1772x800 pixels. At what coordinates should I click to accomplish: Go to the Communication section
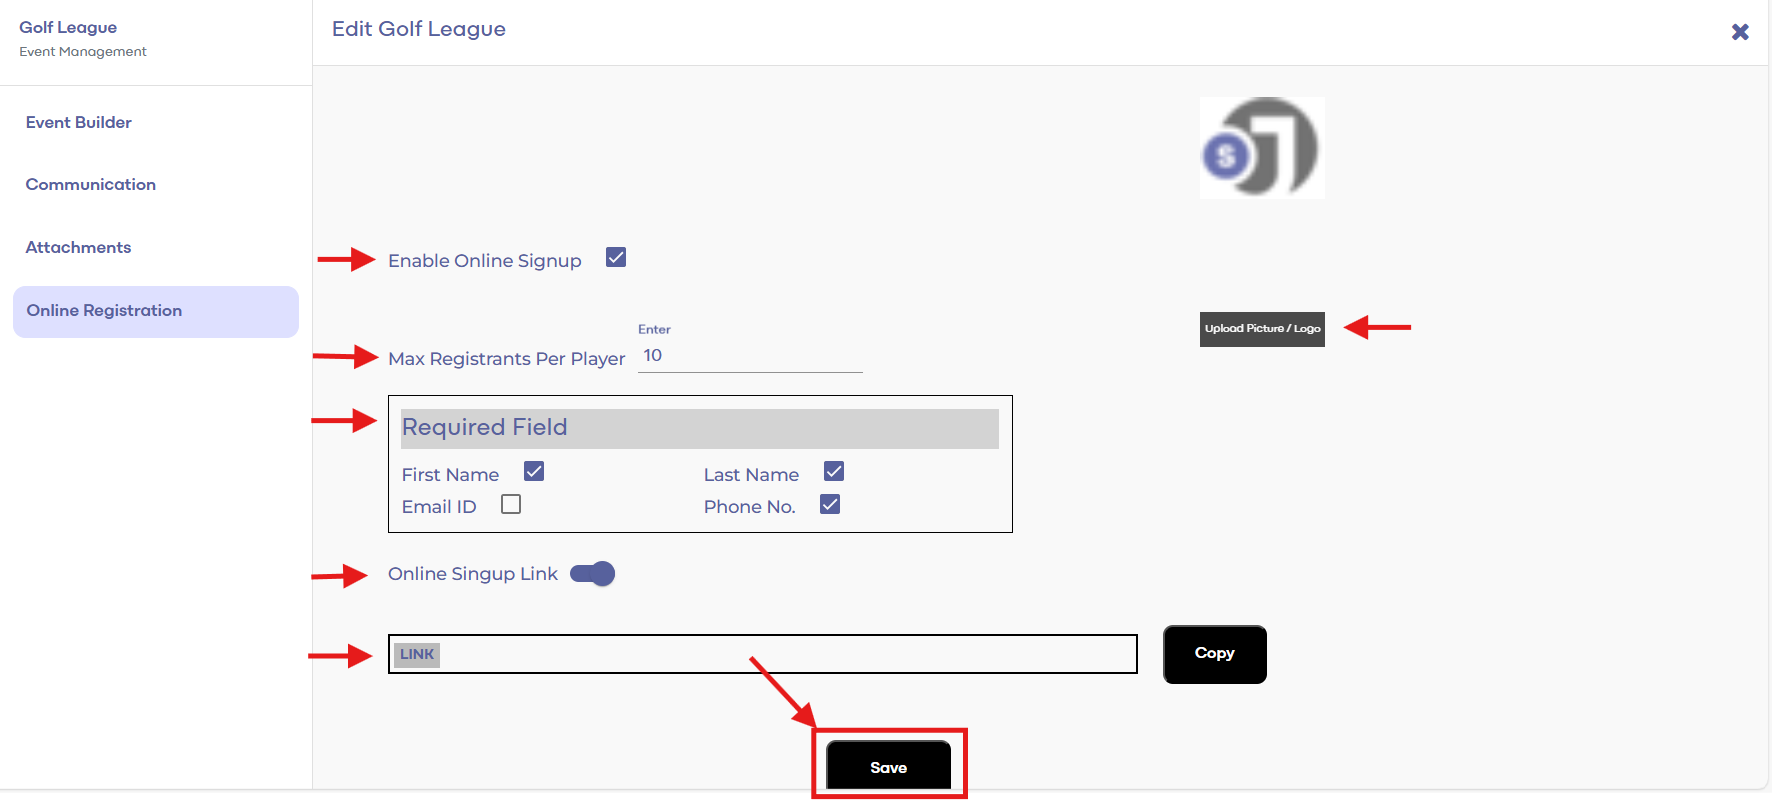click(91, 185)
